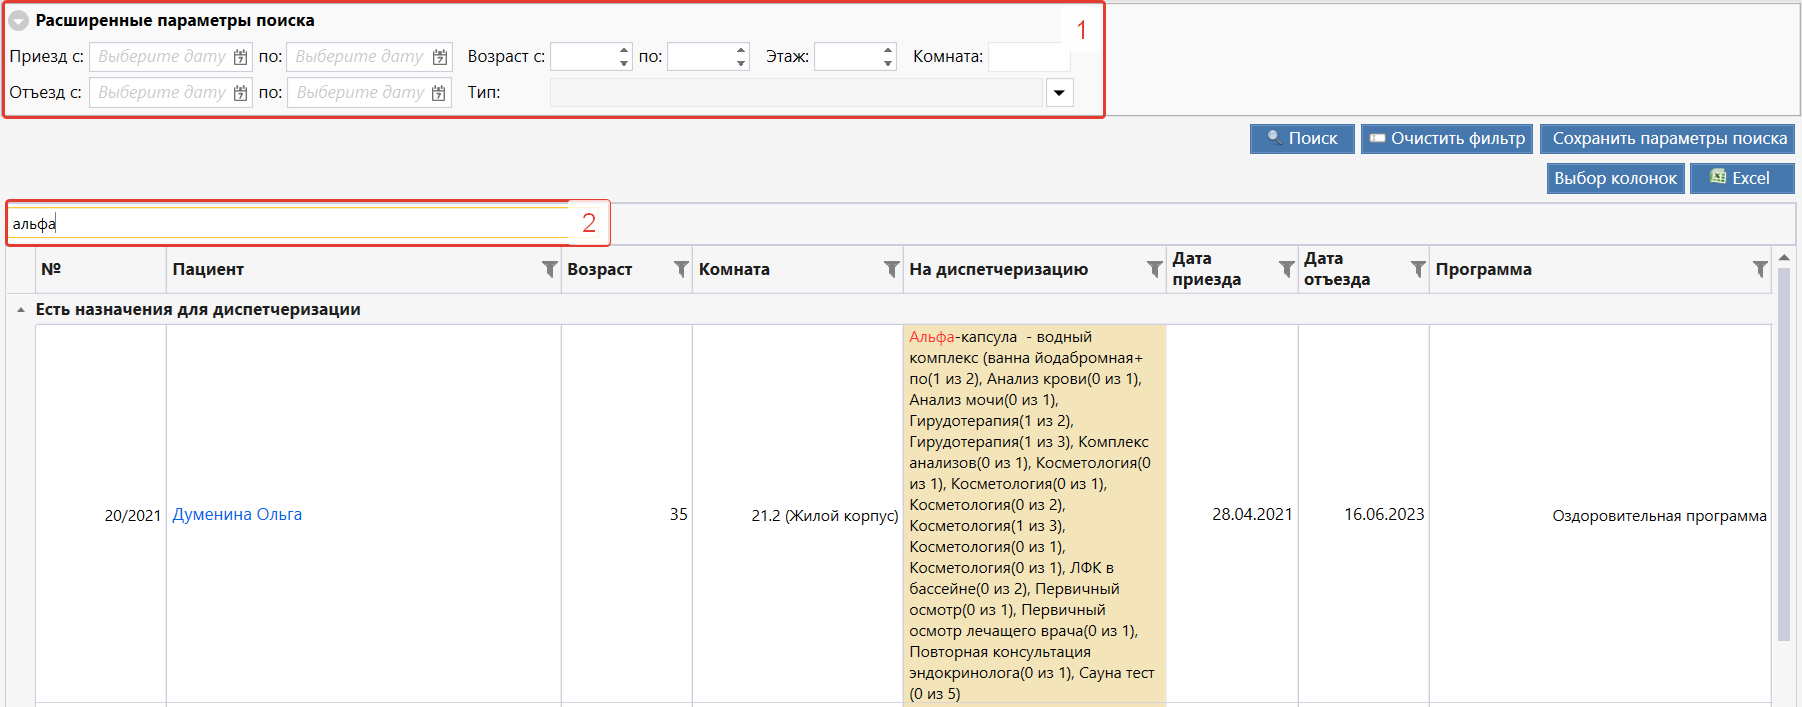Click filter icon in Программа column
Viewport: 1802px width, 707px height.
coord(1760,269)
